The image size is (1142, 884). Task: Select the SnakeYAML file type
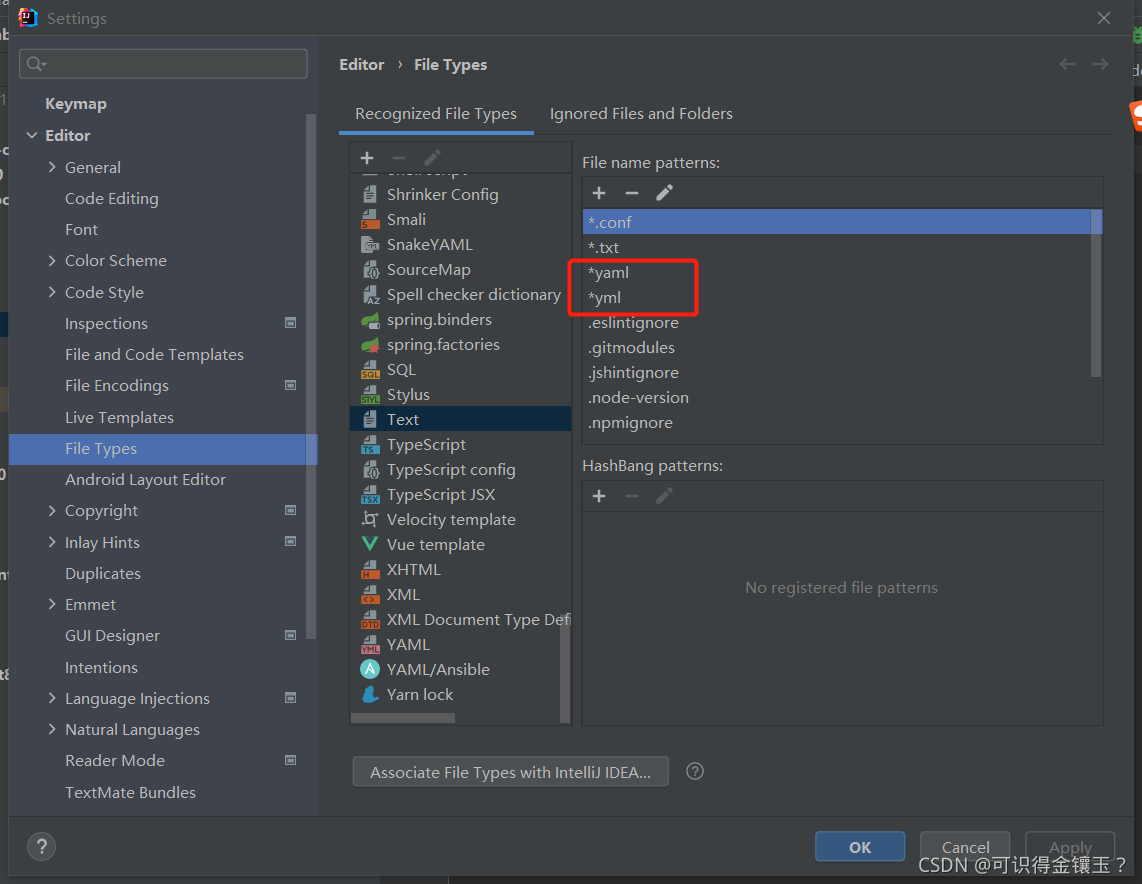[x=460, y=245]
